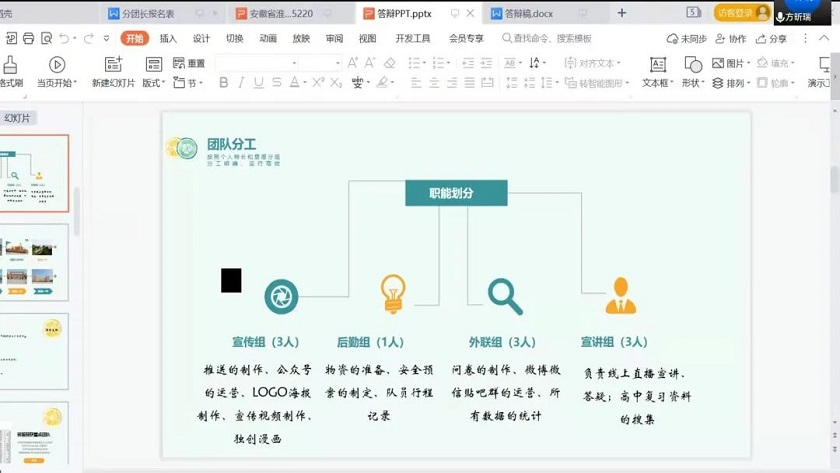Expand quick access toolbar customize arrow
Image resolution: width=840 pixels, height=473 pixels.
pyautogui.click(x=107, y=38)
